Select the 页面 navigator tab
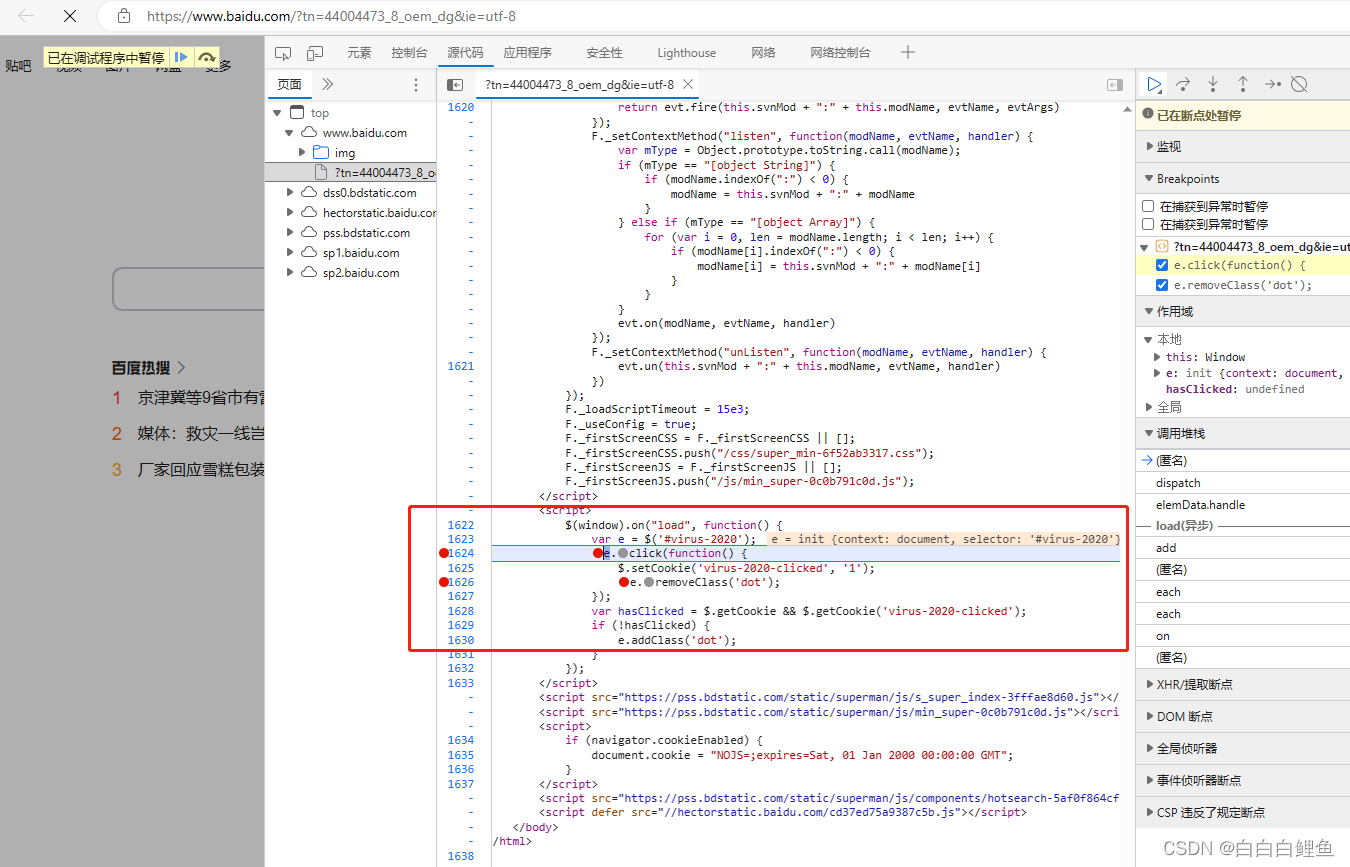This screenshot has width=1350, height=867. click(290, 85)
